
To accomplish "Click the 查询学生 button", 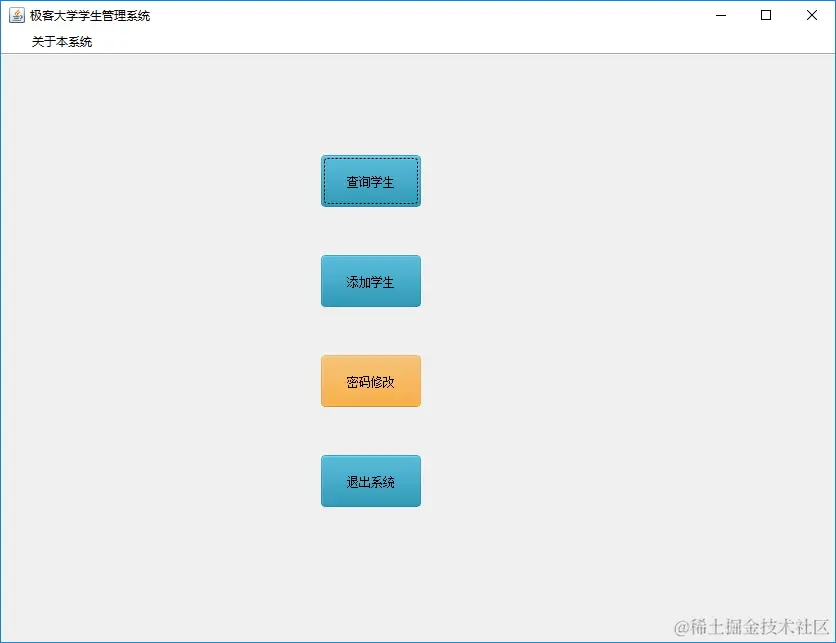I will [x=371, y=181].
